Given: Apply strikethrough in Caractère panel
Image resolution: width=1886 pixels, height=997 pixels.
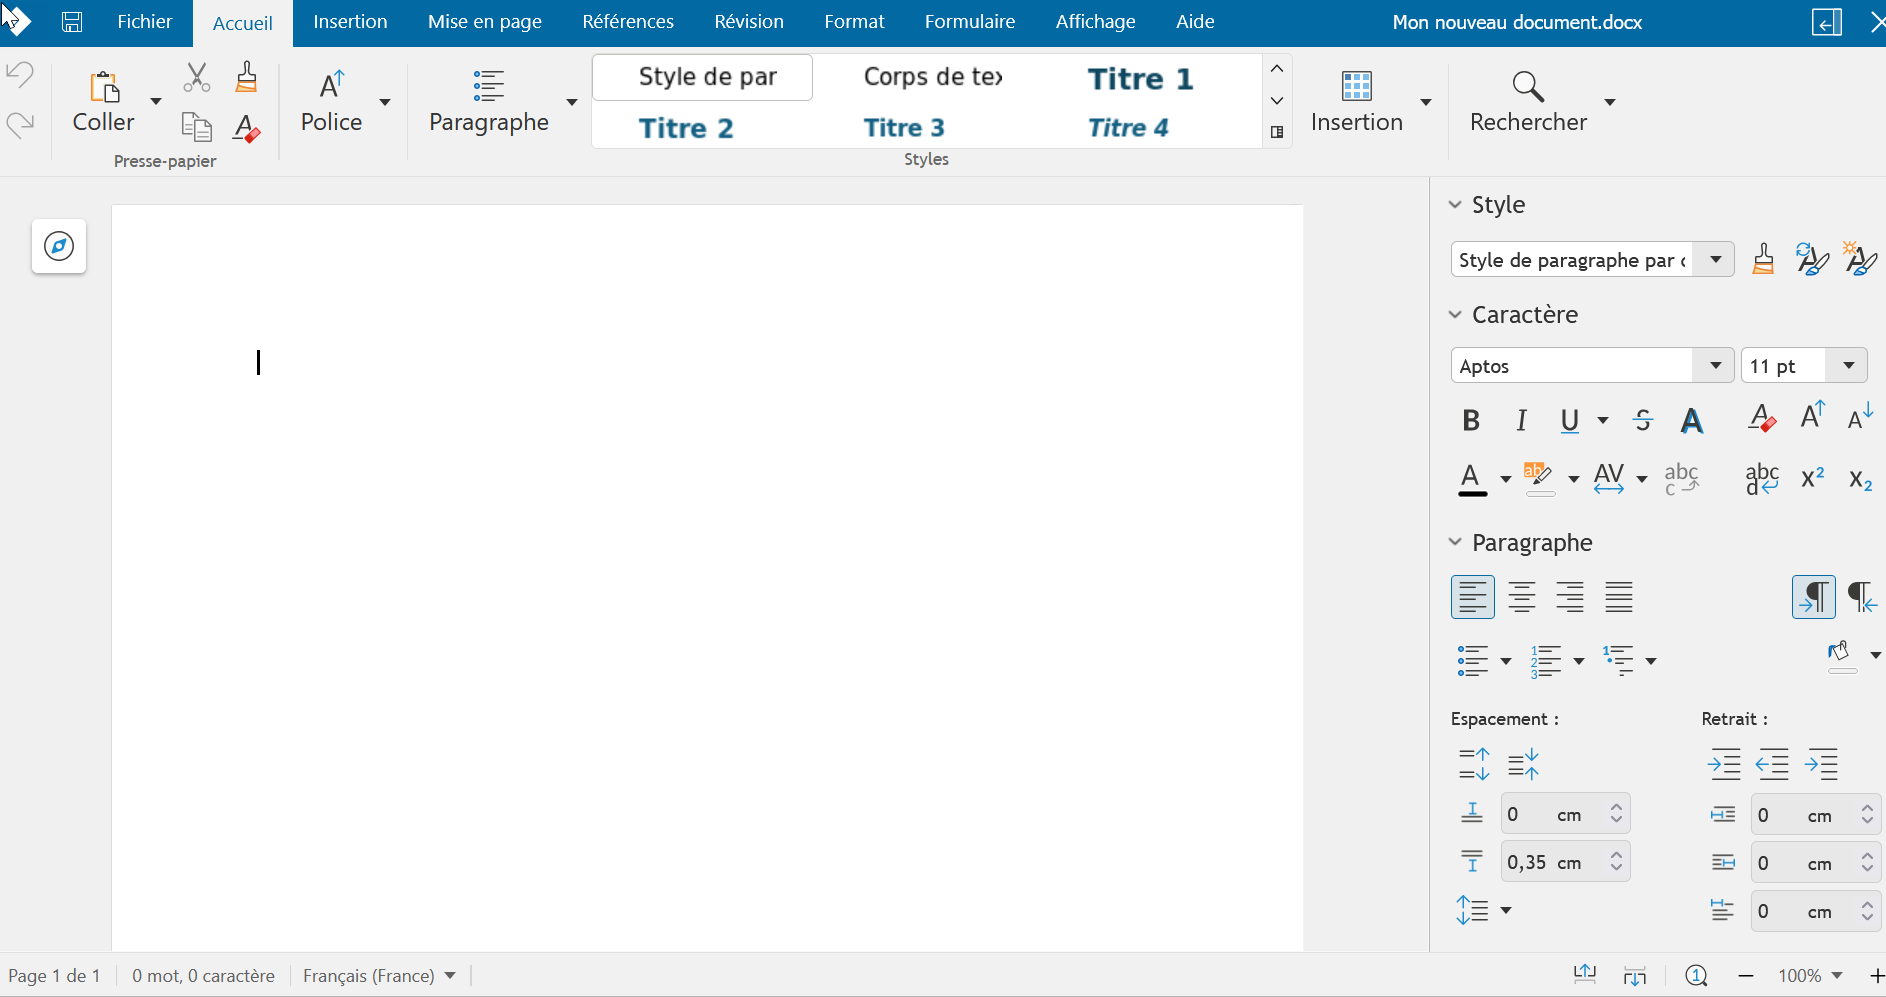Looking at the screenshot, I should point(1643,420).
